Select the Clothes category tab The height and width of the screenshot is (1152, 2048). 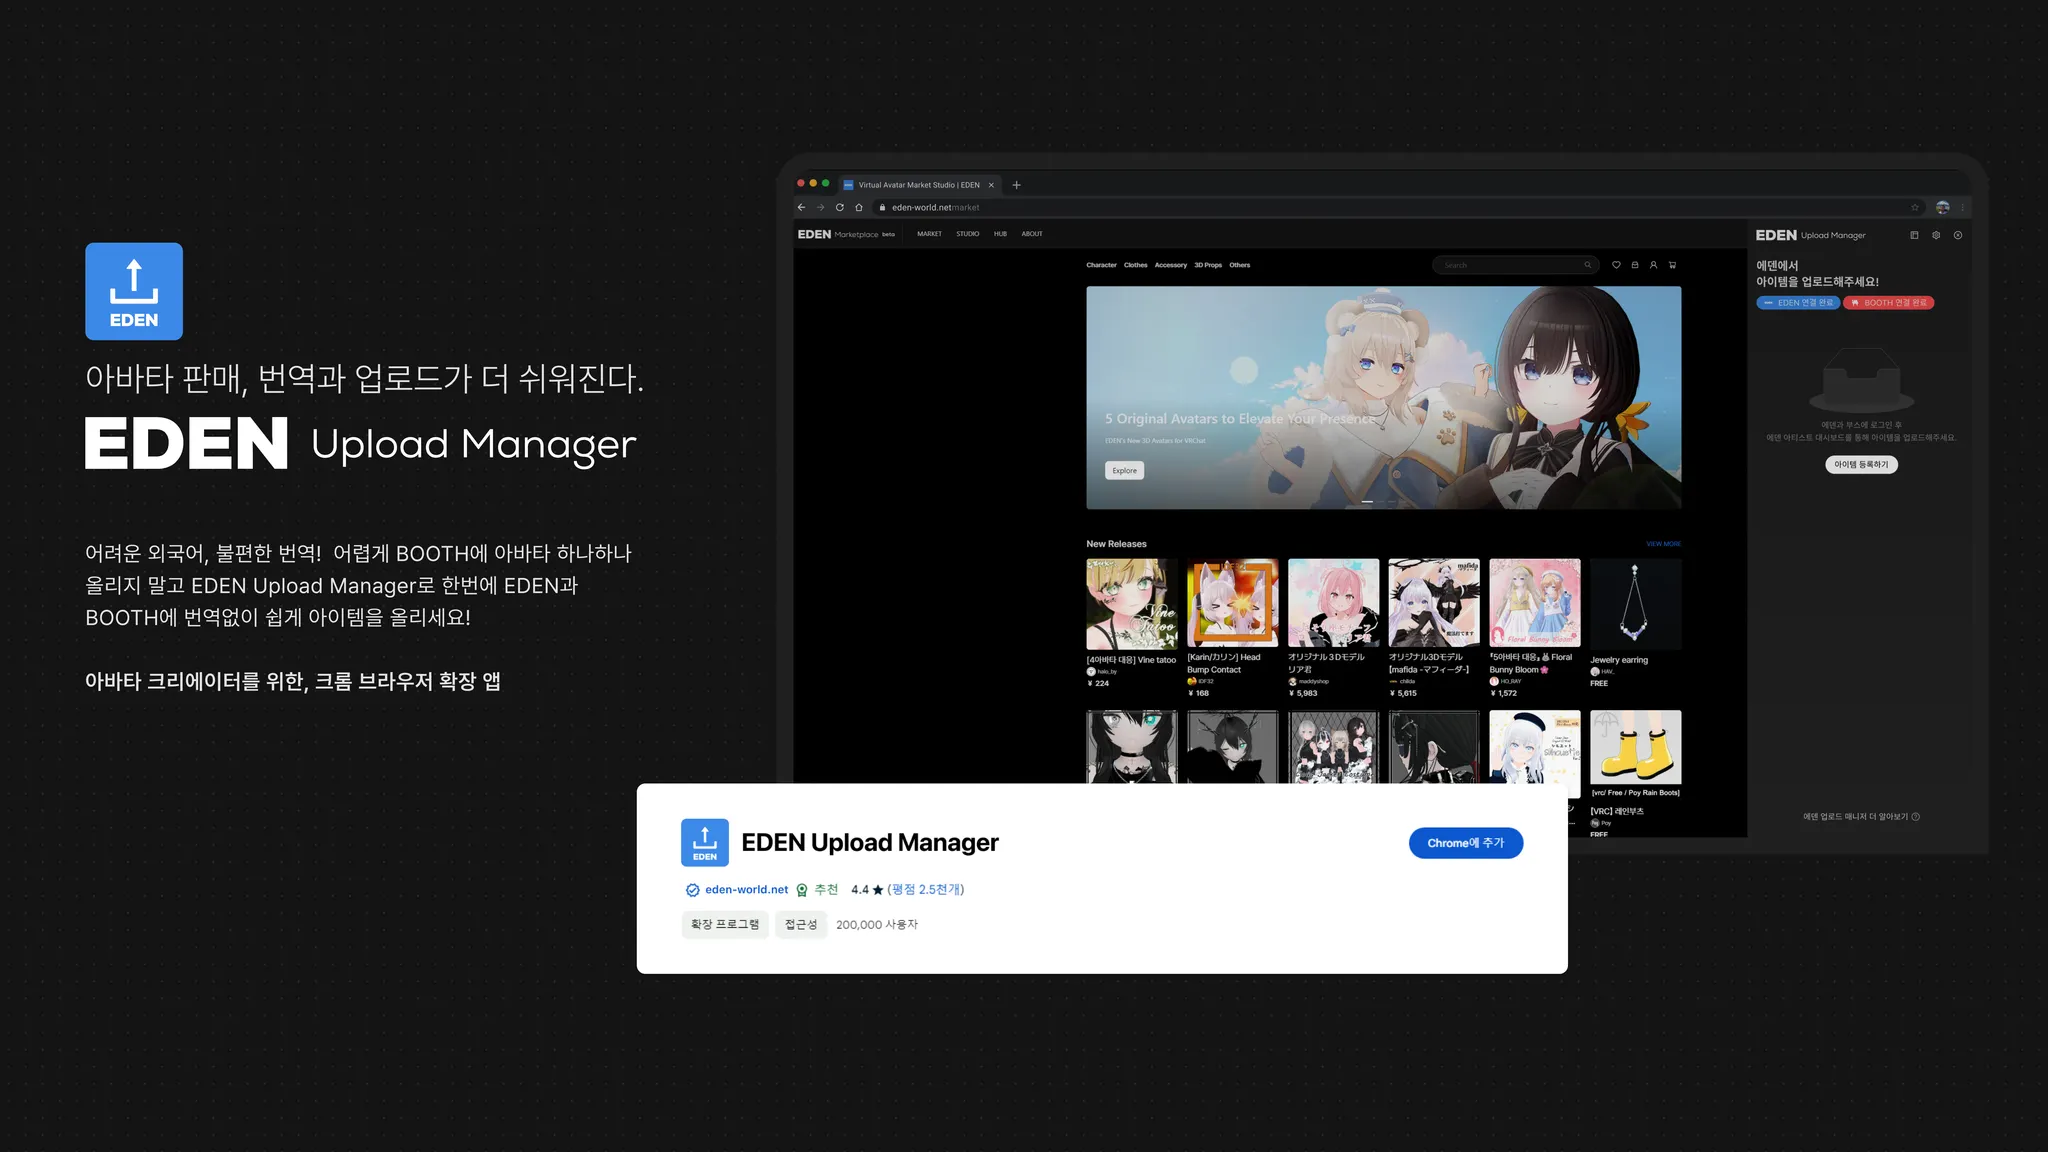click(x=1135, y=265)
